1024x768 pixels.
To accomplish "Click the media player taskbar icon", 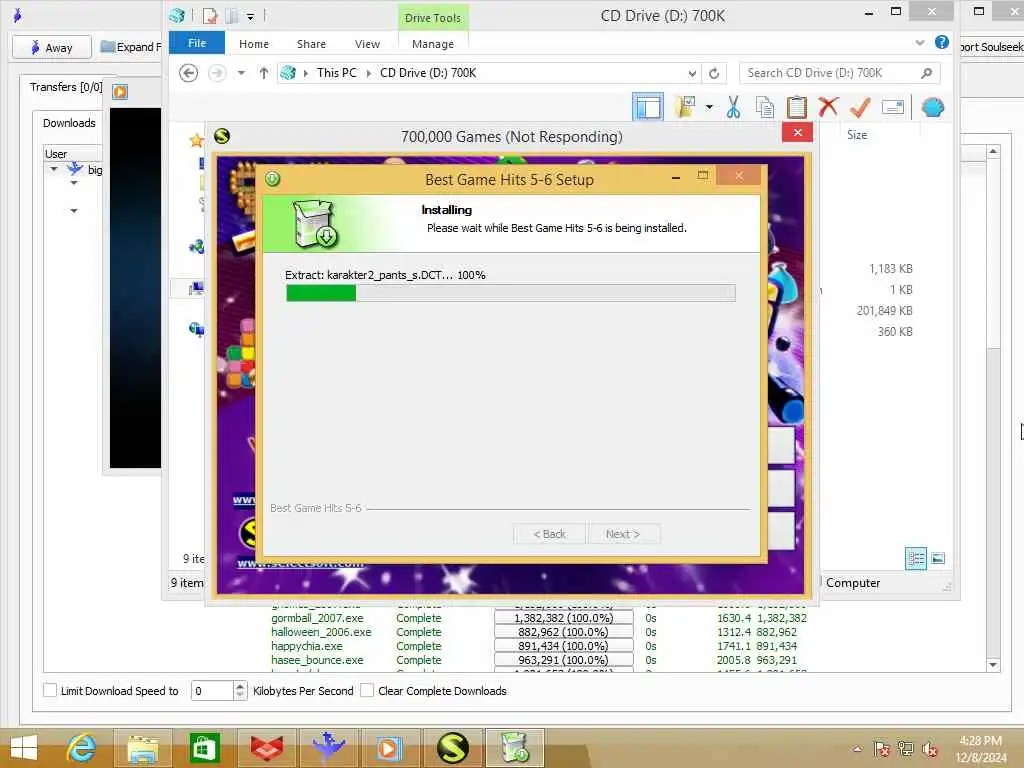I will (389, 748).
